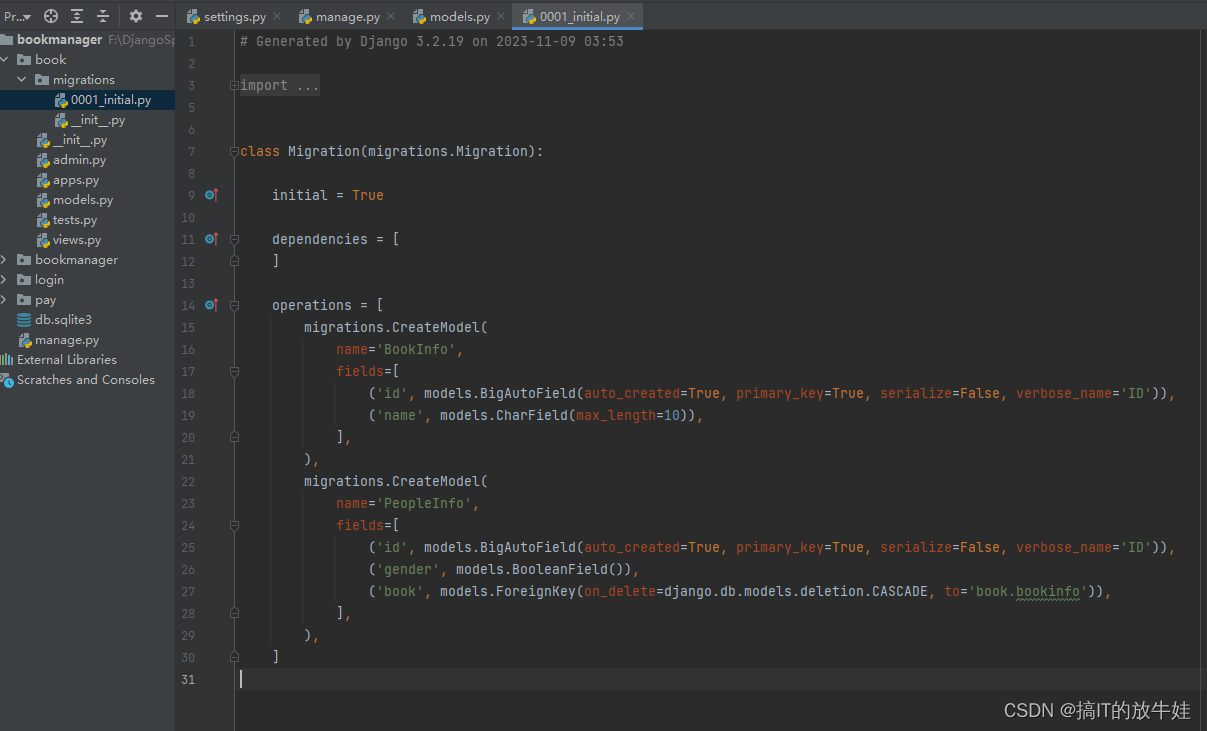This screenshot has height=731, width=1207.
Task: Fold the PeopleInfo 'fields=[' block on line 24
Action: [x=234, y=526]
